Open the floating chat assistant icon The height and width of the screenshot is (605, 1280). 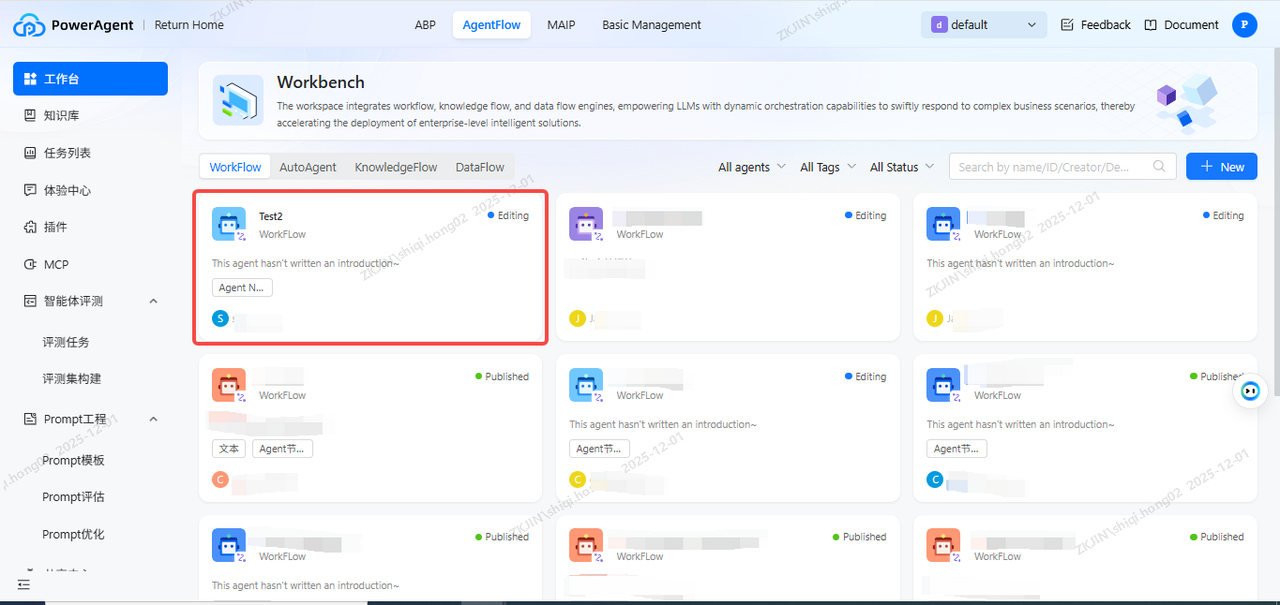pos(1249,391)
